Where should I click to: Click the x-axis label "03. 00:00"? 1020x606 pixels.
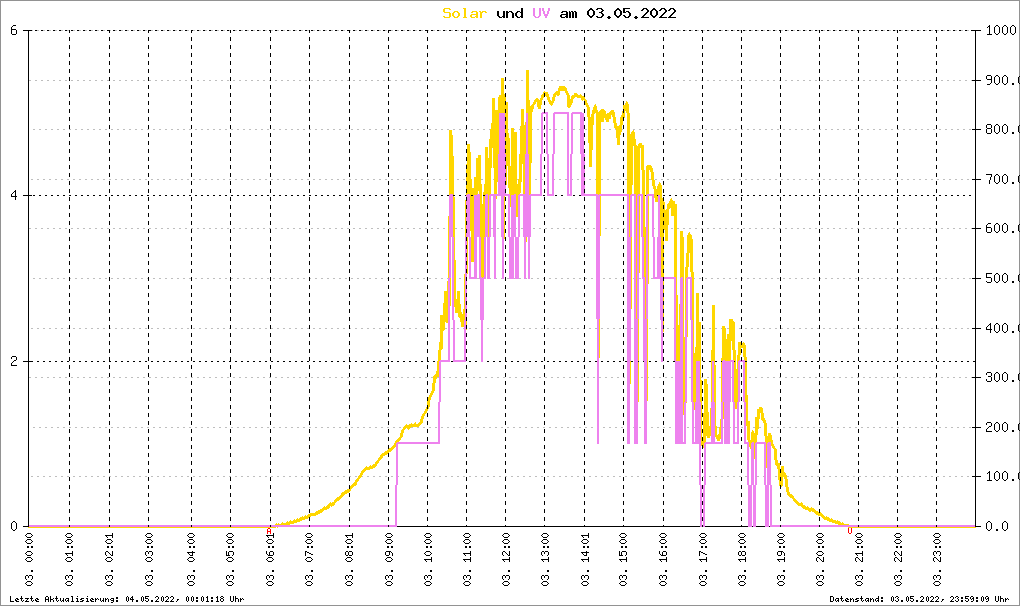click(x=29, y=559)
